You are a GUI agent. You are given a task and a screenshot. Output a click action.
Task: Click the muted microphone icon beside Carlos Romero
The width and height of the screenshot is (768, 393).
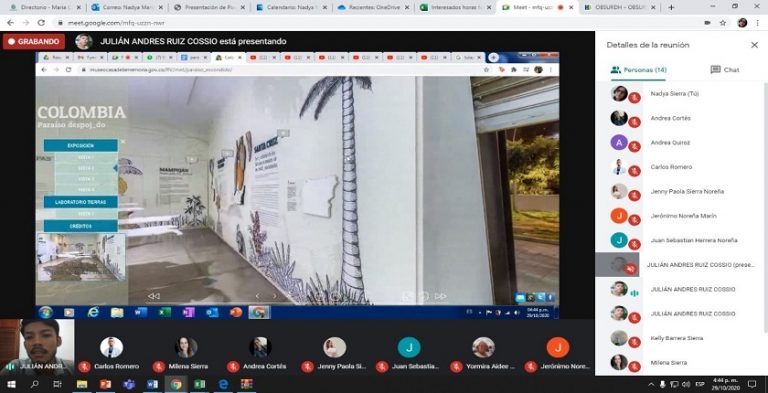[634, 171]
